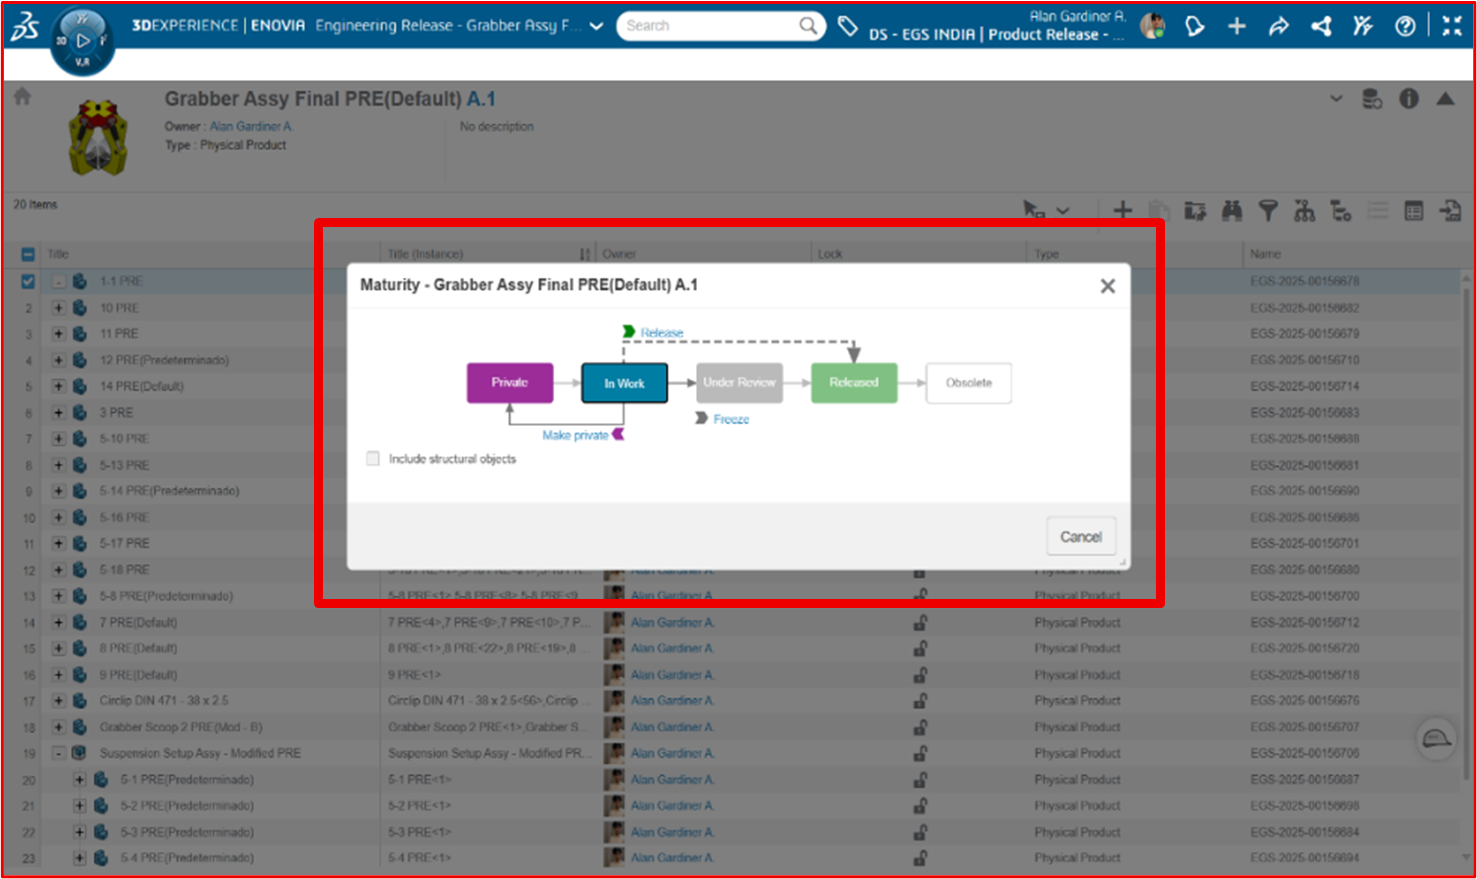Expand the Circlip DIN 471 row
The image size is (1477, 879).
click(58, 701)
